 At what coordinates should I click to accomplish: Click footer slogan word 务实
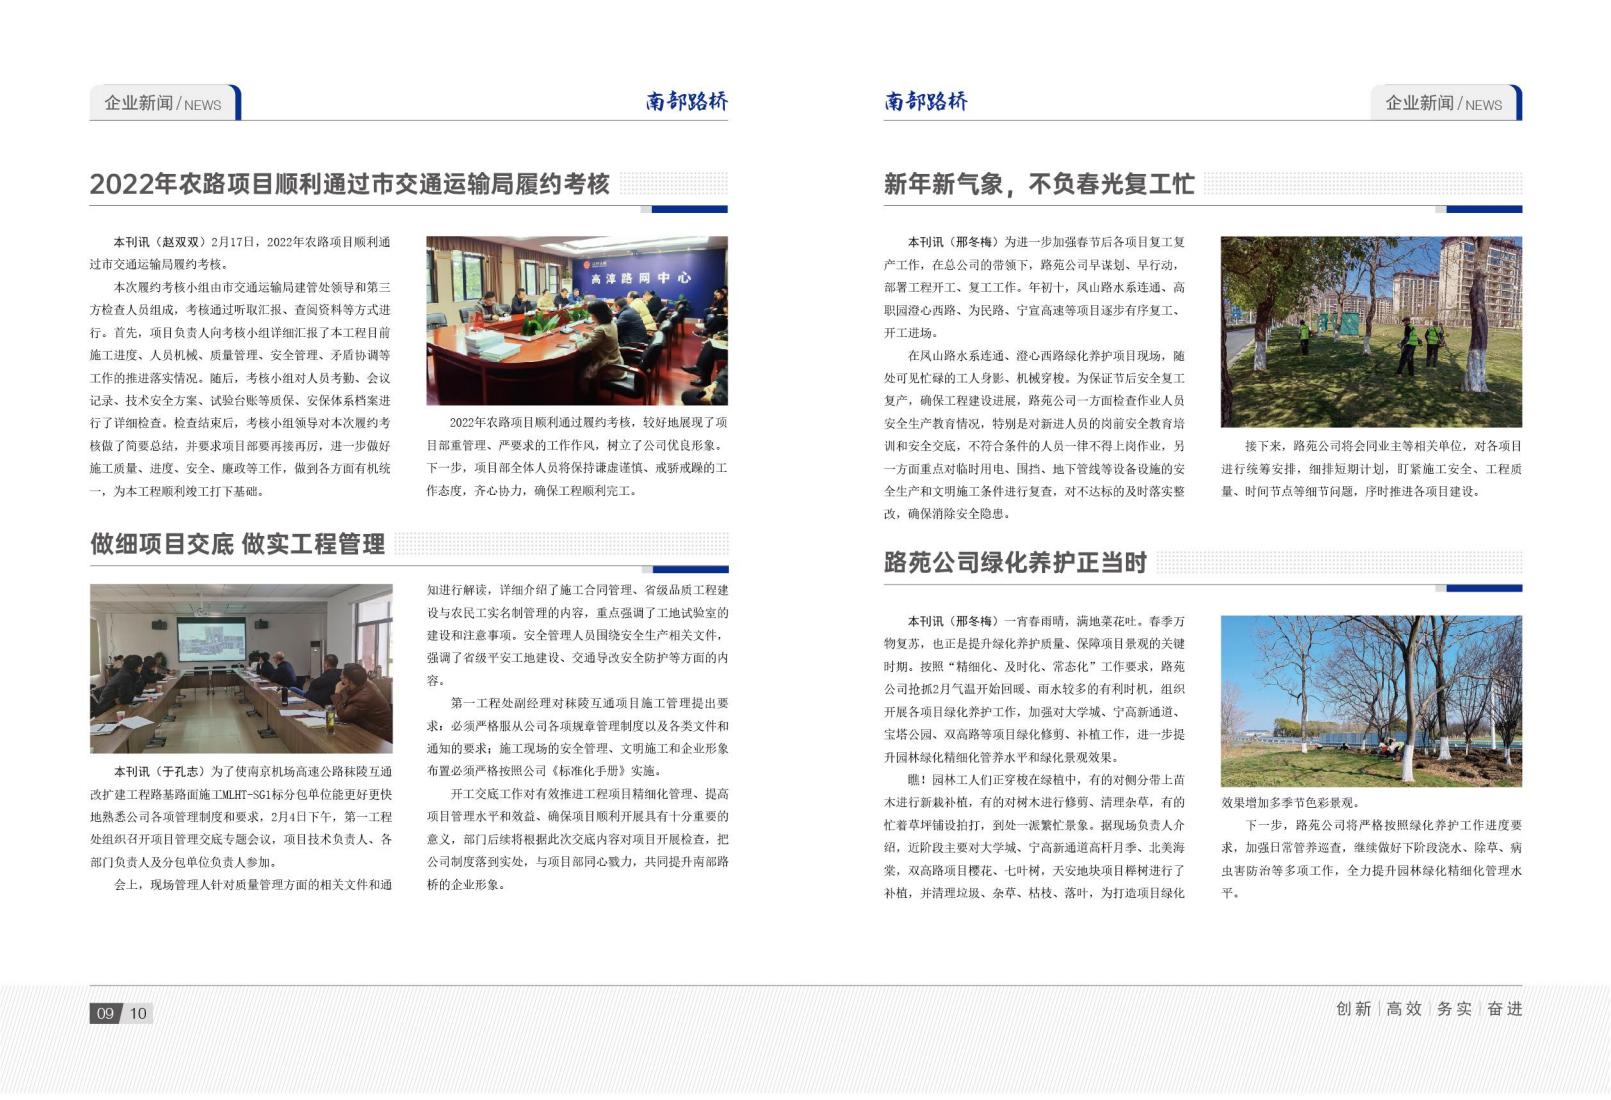point(1454,1009)
